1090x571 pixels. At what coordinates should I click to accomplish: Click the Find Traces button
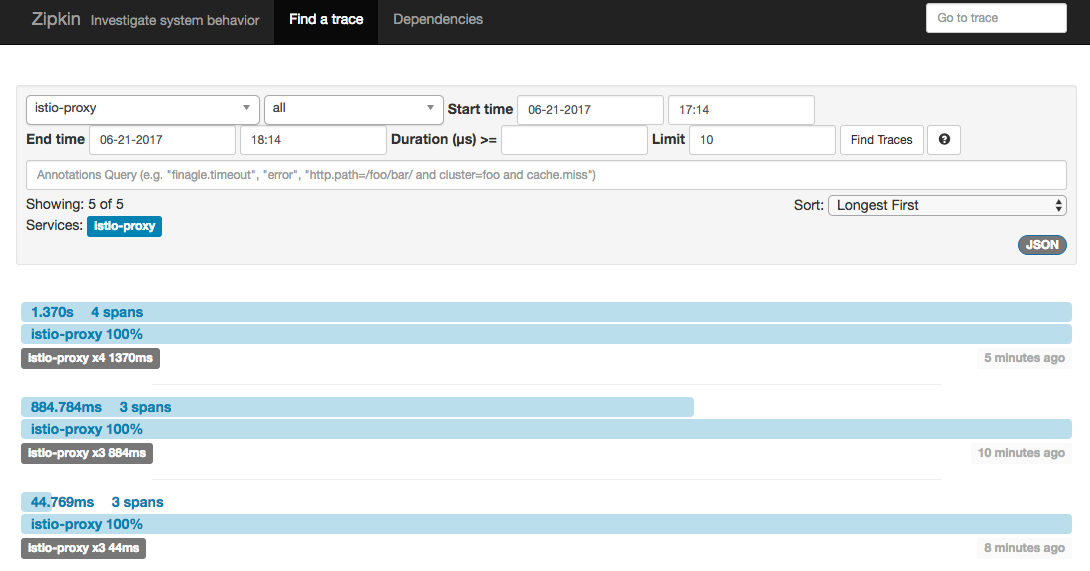point(881,140)
